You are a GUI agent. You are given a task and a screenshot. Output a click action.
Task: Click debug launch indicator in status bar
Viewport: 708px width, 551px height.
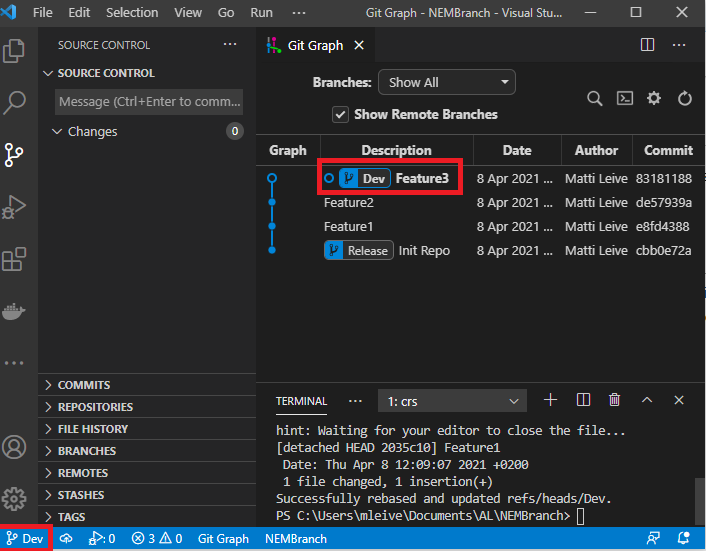coord(102,539)
